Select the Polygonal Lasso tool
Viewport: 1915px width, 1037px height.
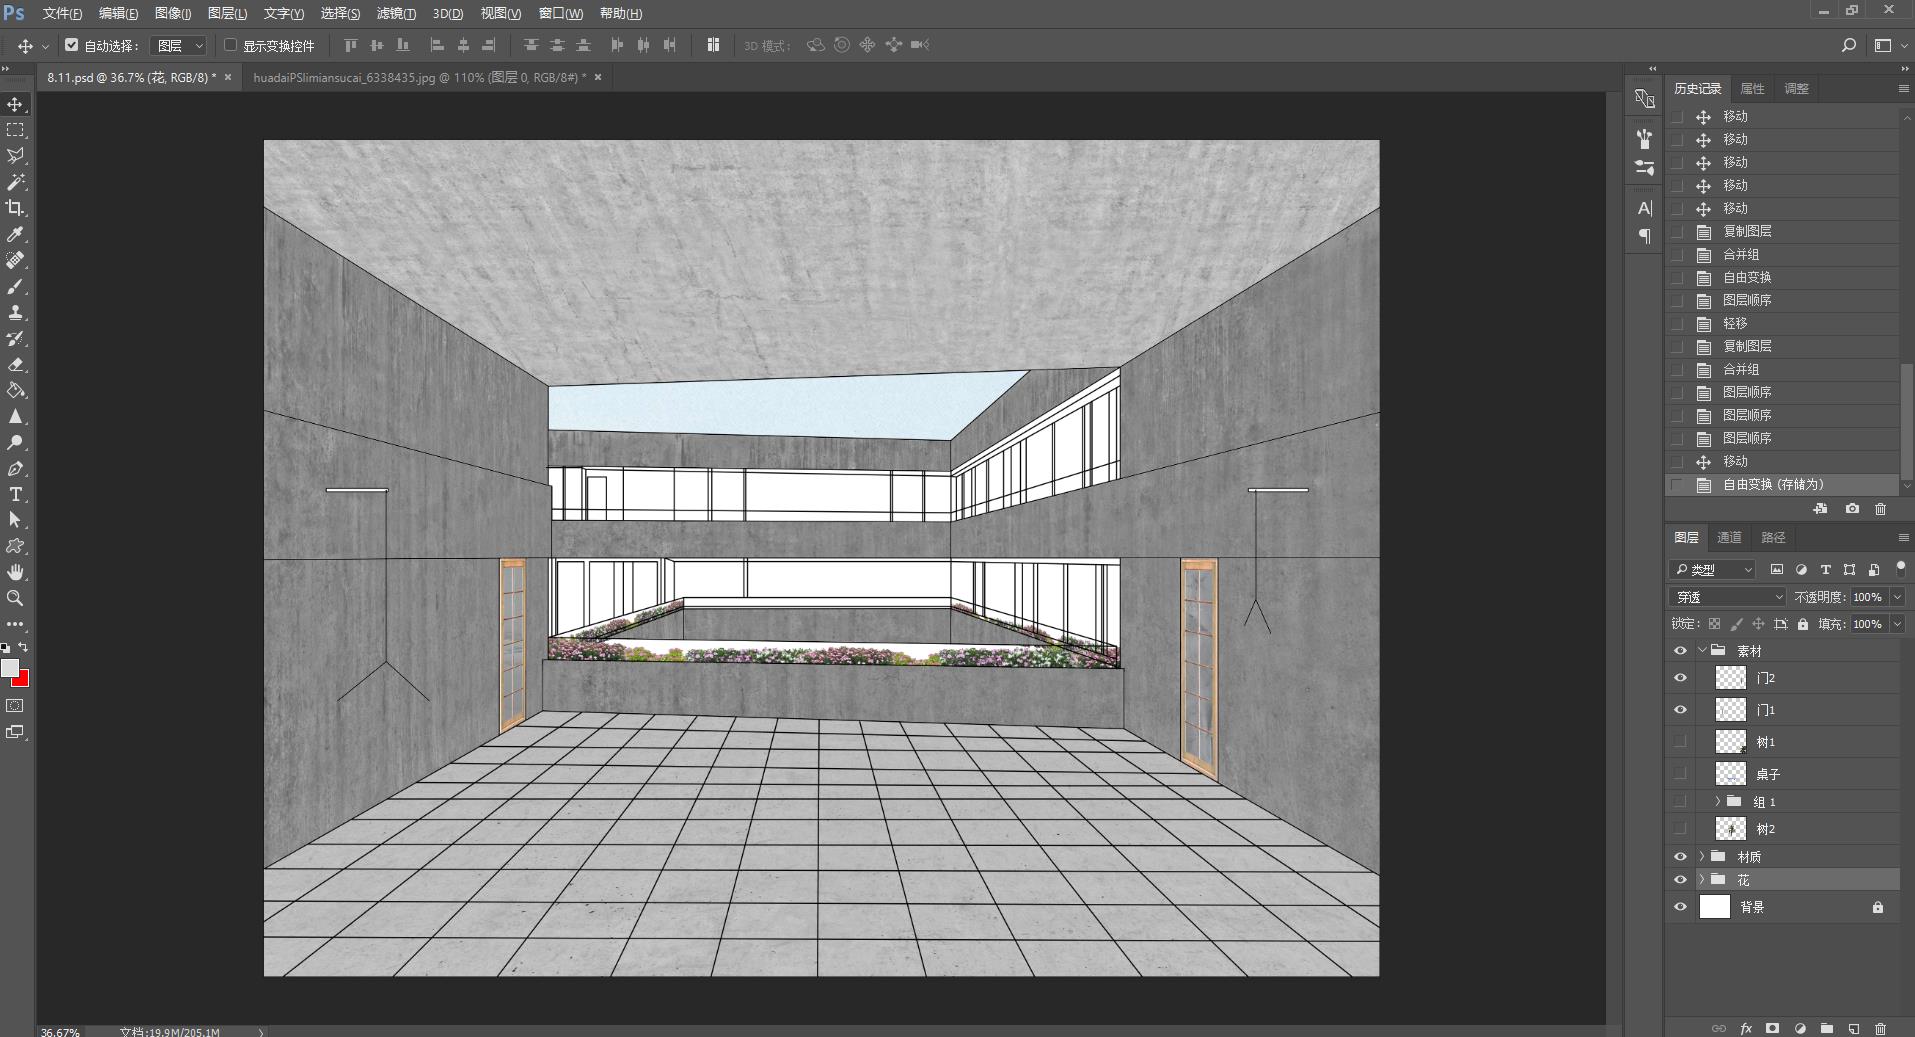[x=15, y=156]
